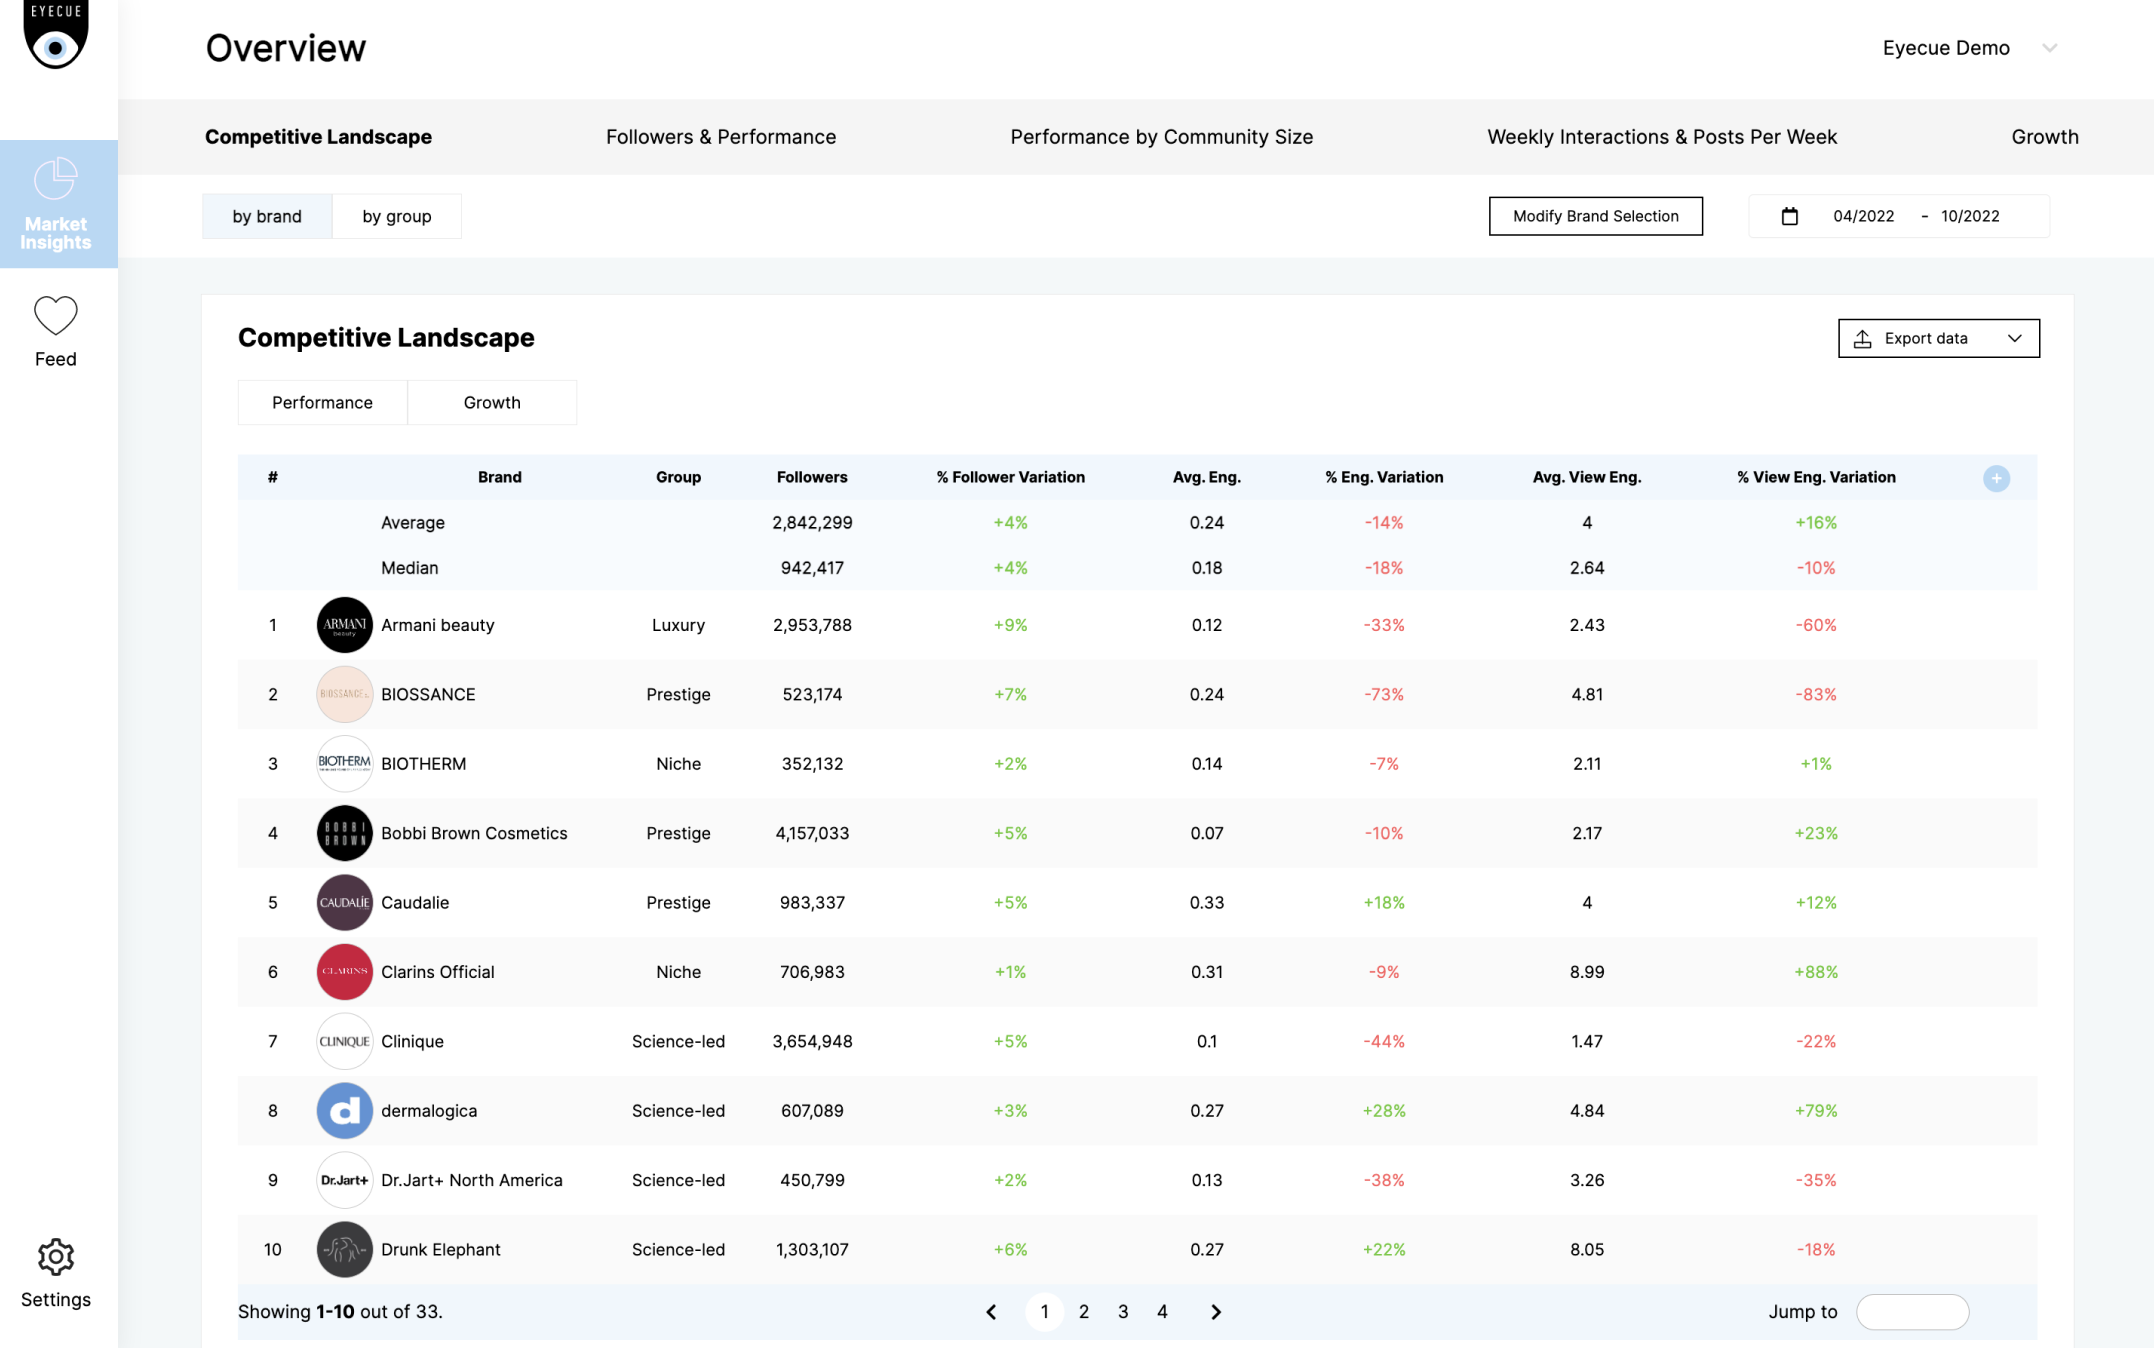Image resolution: width=2154 pixels, height=1348 pixels.
Task: Click the calendar icon in the date range
Action: (1790, 216)
